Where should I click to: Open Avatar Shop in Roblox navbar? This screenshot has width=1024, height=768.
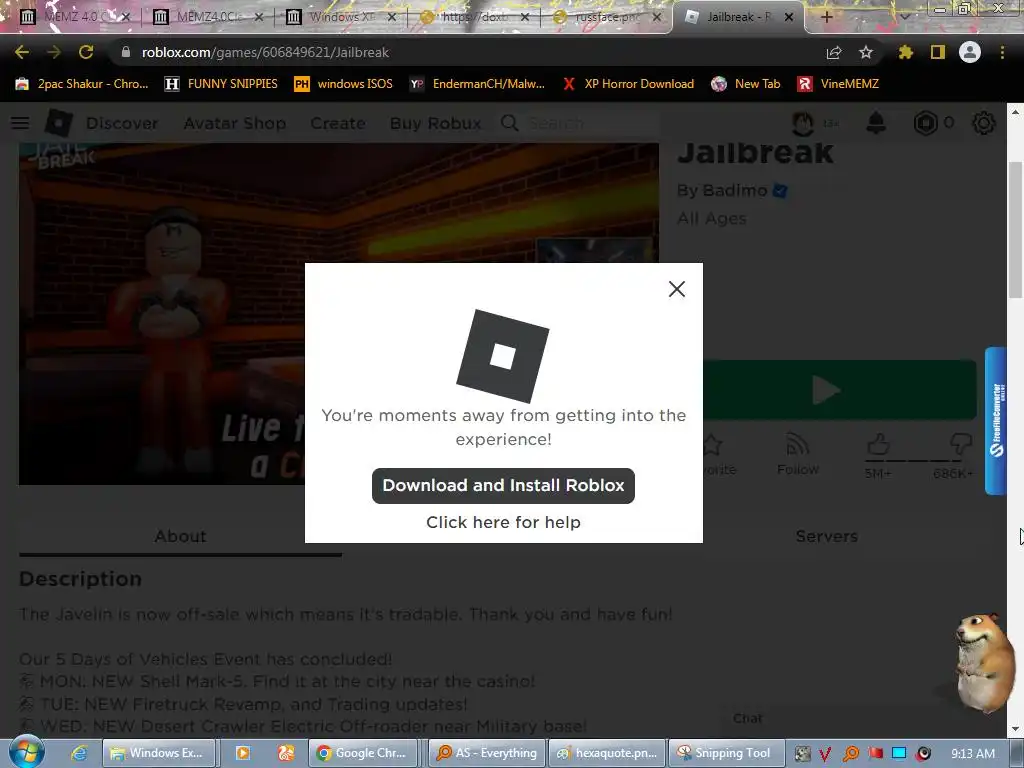click(x=234, y=123)
